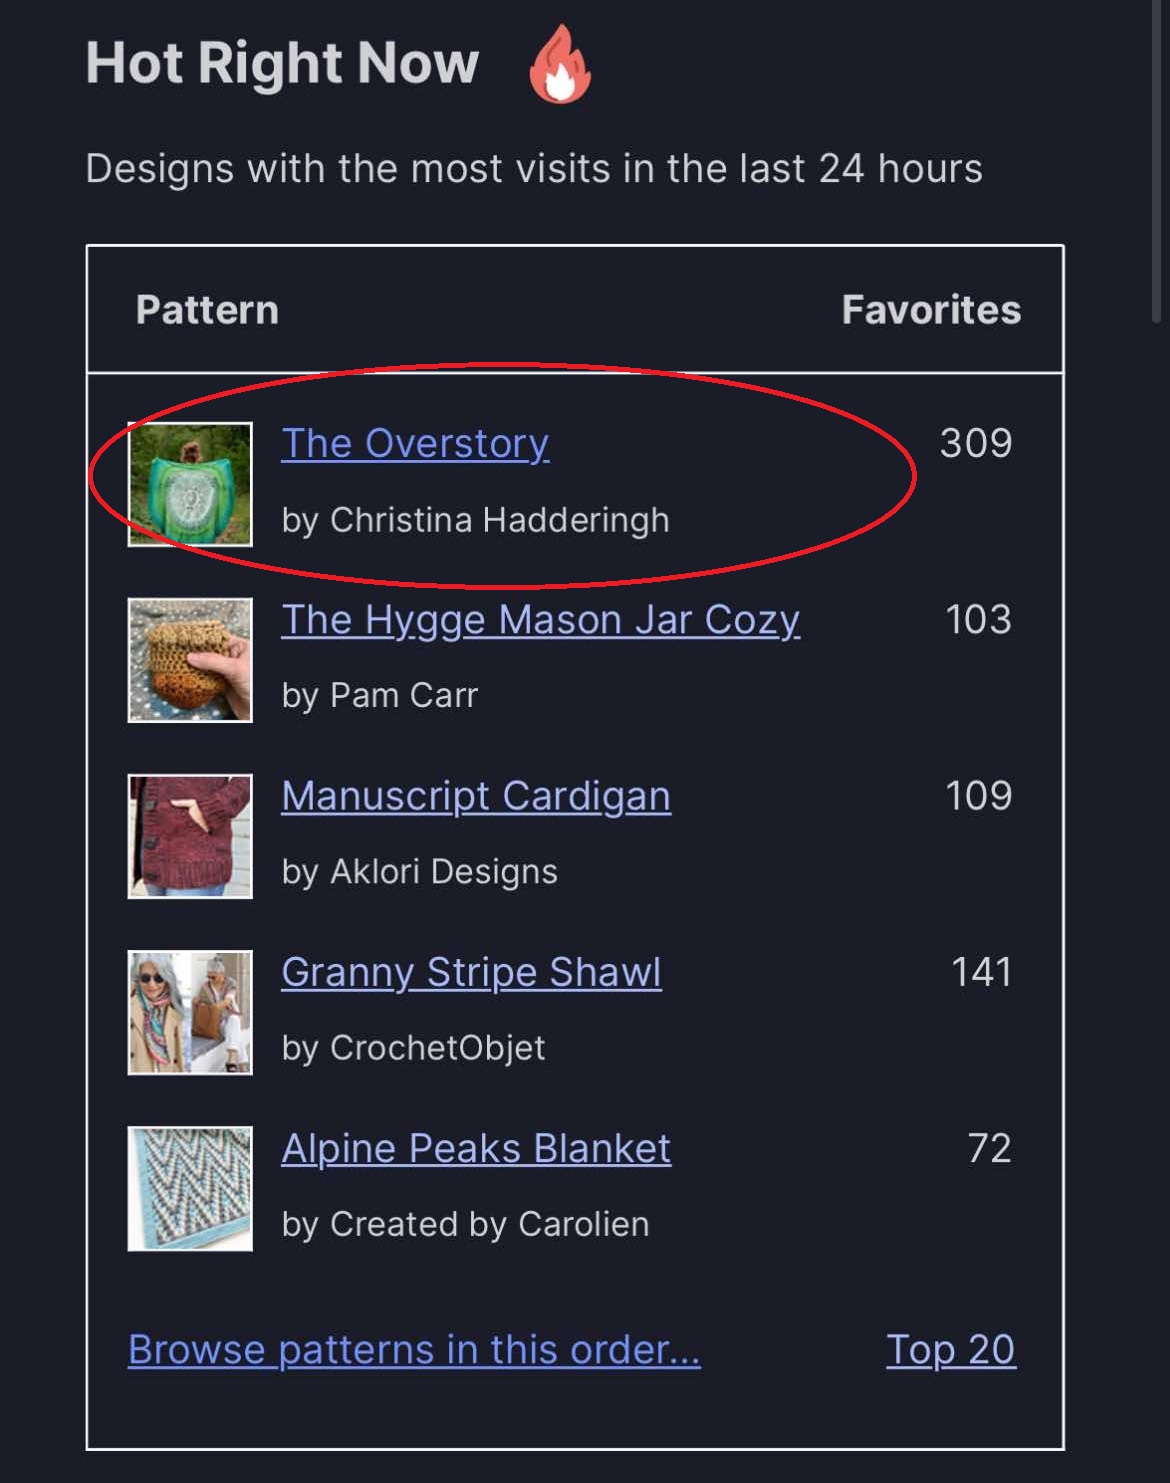
Task: Open the Alpine Peaks Blanket pattern
Action: pyautogui.click(x=476, y=1148)
